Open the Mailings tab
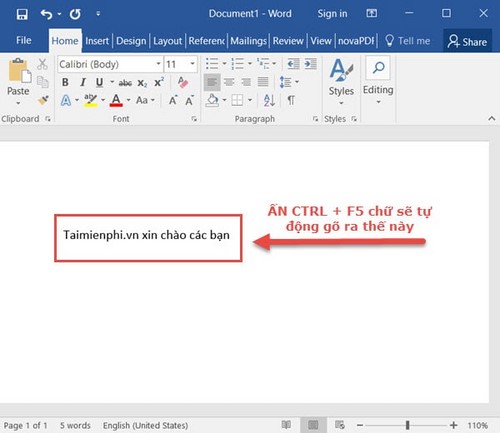 pos(248,41)
